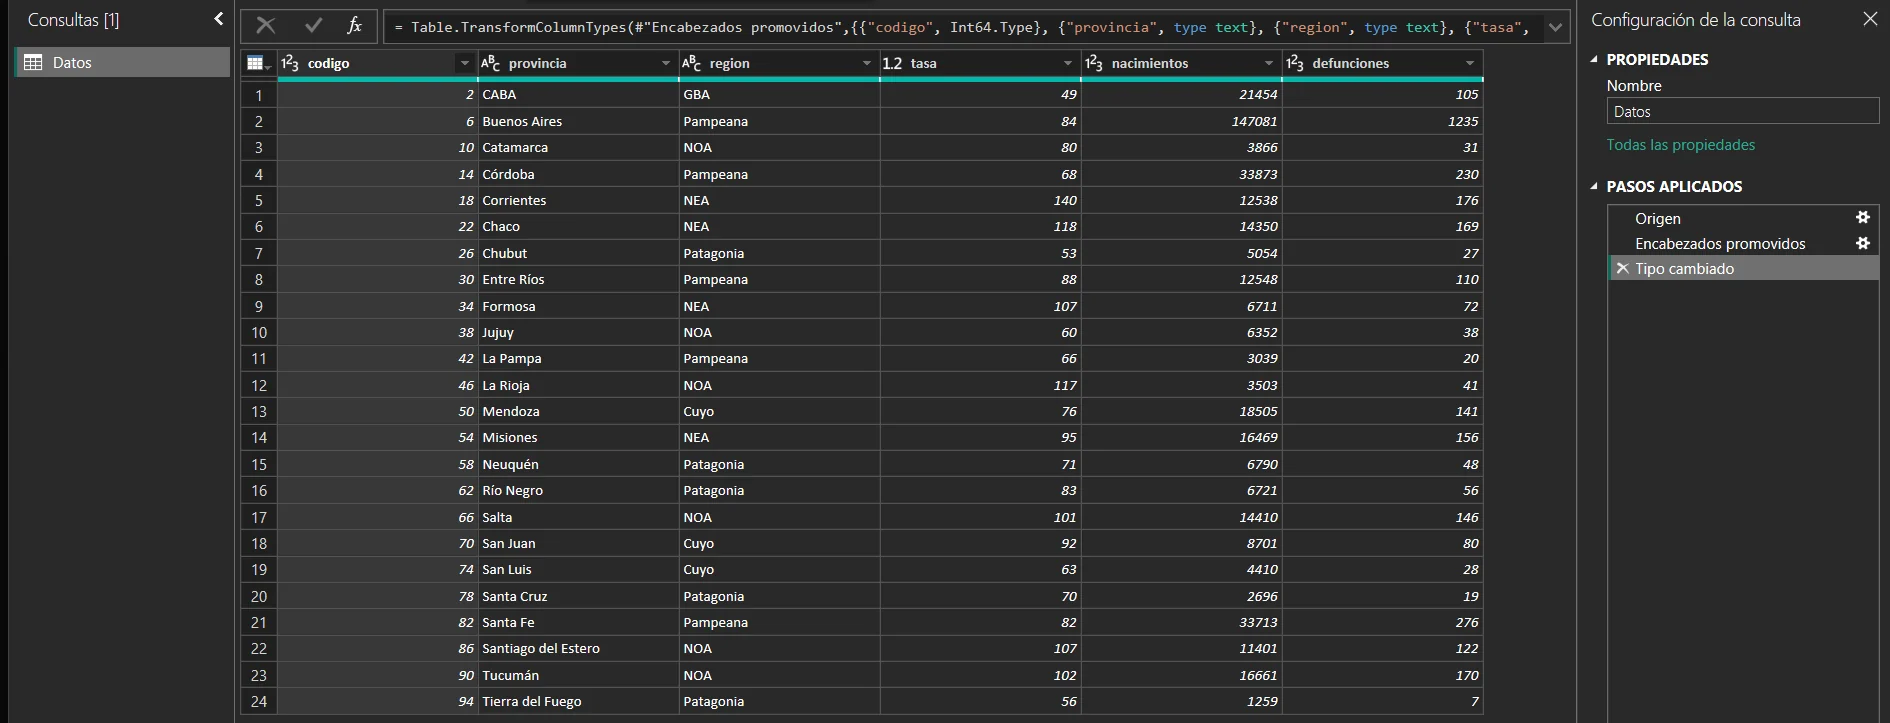
Task: Collapse the PROPIEDADES section
Action: [x=1595, y=59]
